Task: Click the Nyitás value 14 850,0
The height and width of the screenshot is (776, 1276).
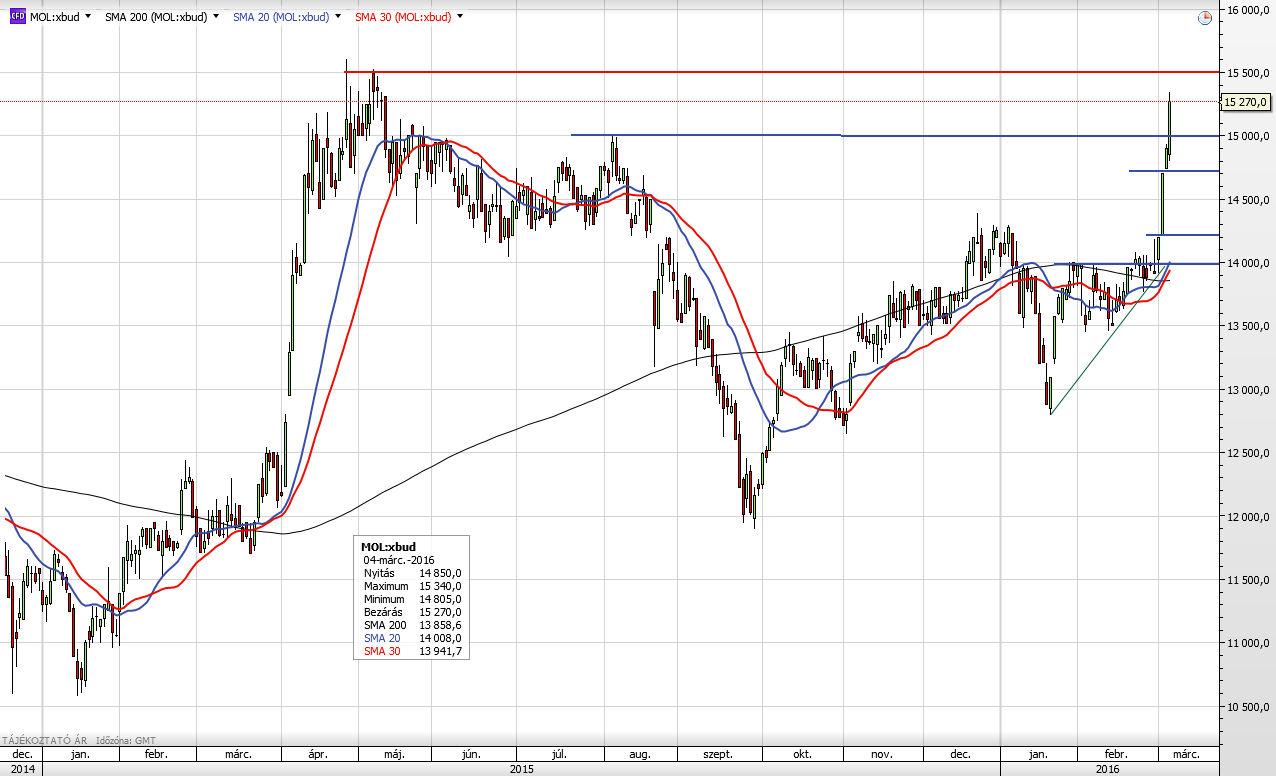Action: tap(440, 573)
